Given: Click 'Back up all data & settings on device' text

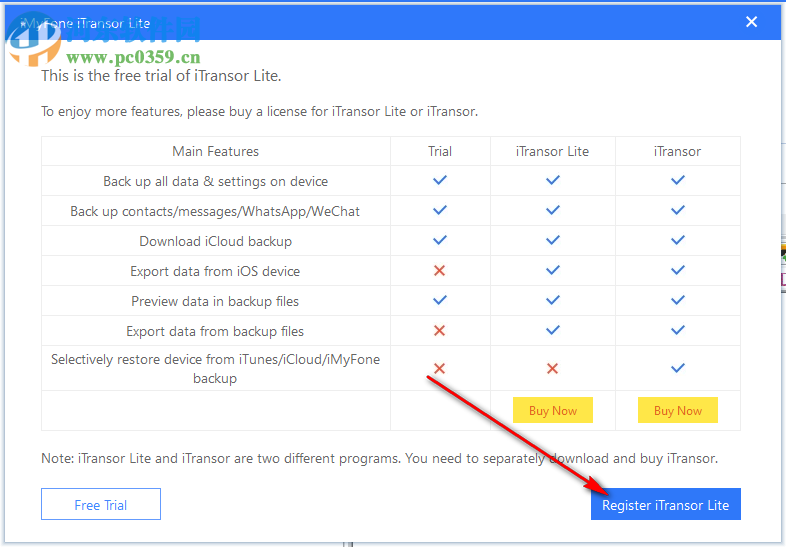Looking at the screenshot, I should point(216,181).
